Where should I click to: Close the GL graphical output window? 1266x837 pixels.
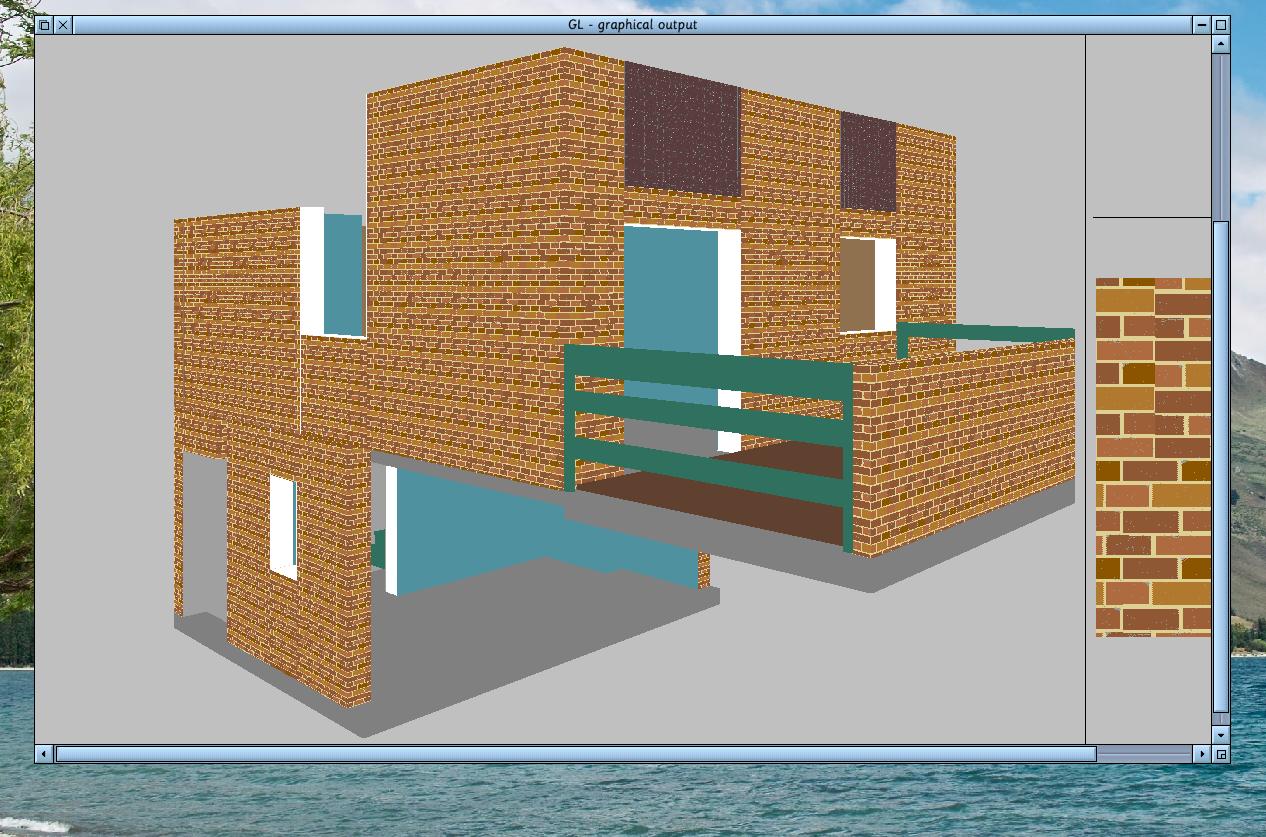pyautogui.click(x=63, y=25)
